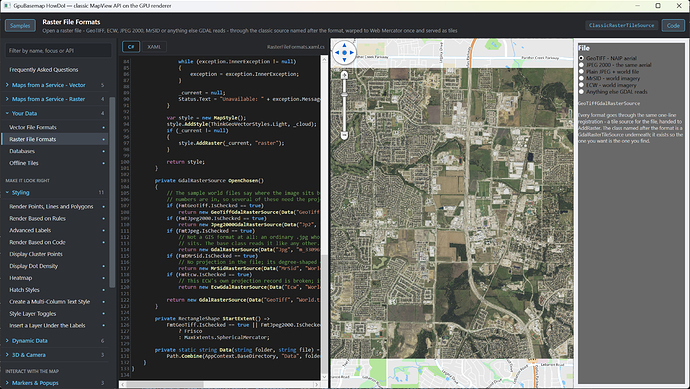Pan the map down with the south arrow

(344, 60)
